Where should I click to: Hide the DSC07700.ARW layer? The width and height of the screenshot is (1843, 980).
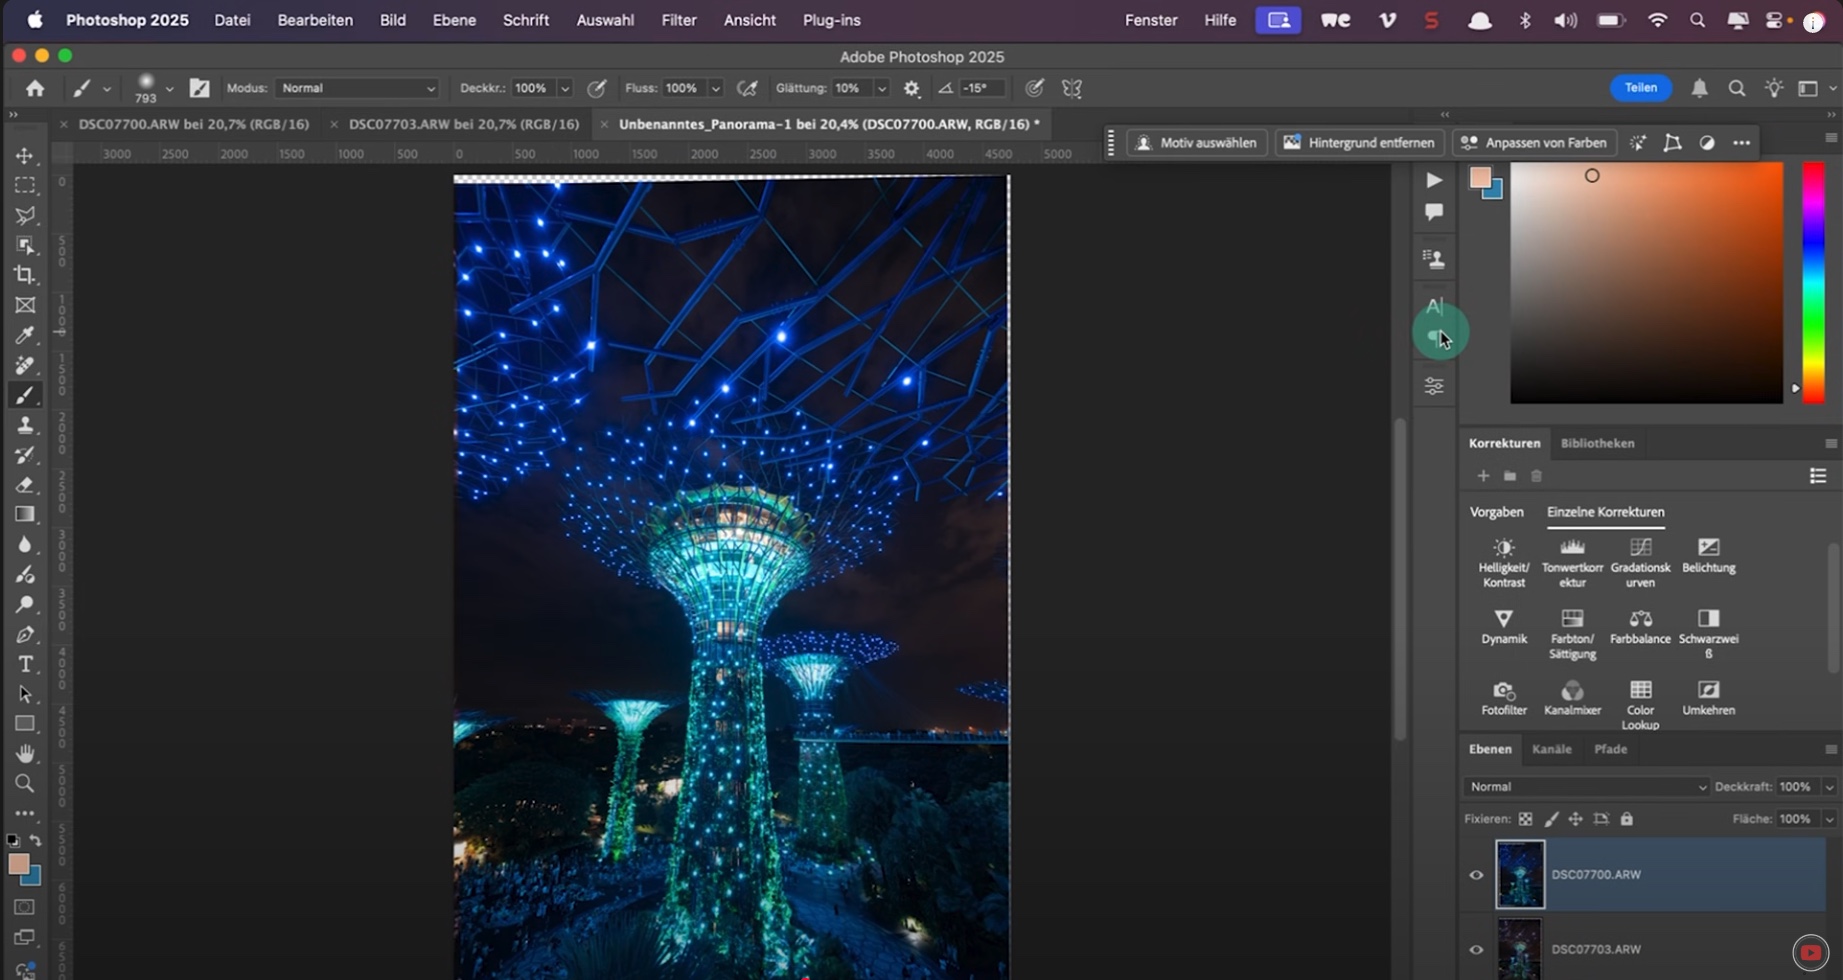pos(1476,875)
